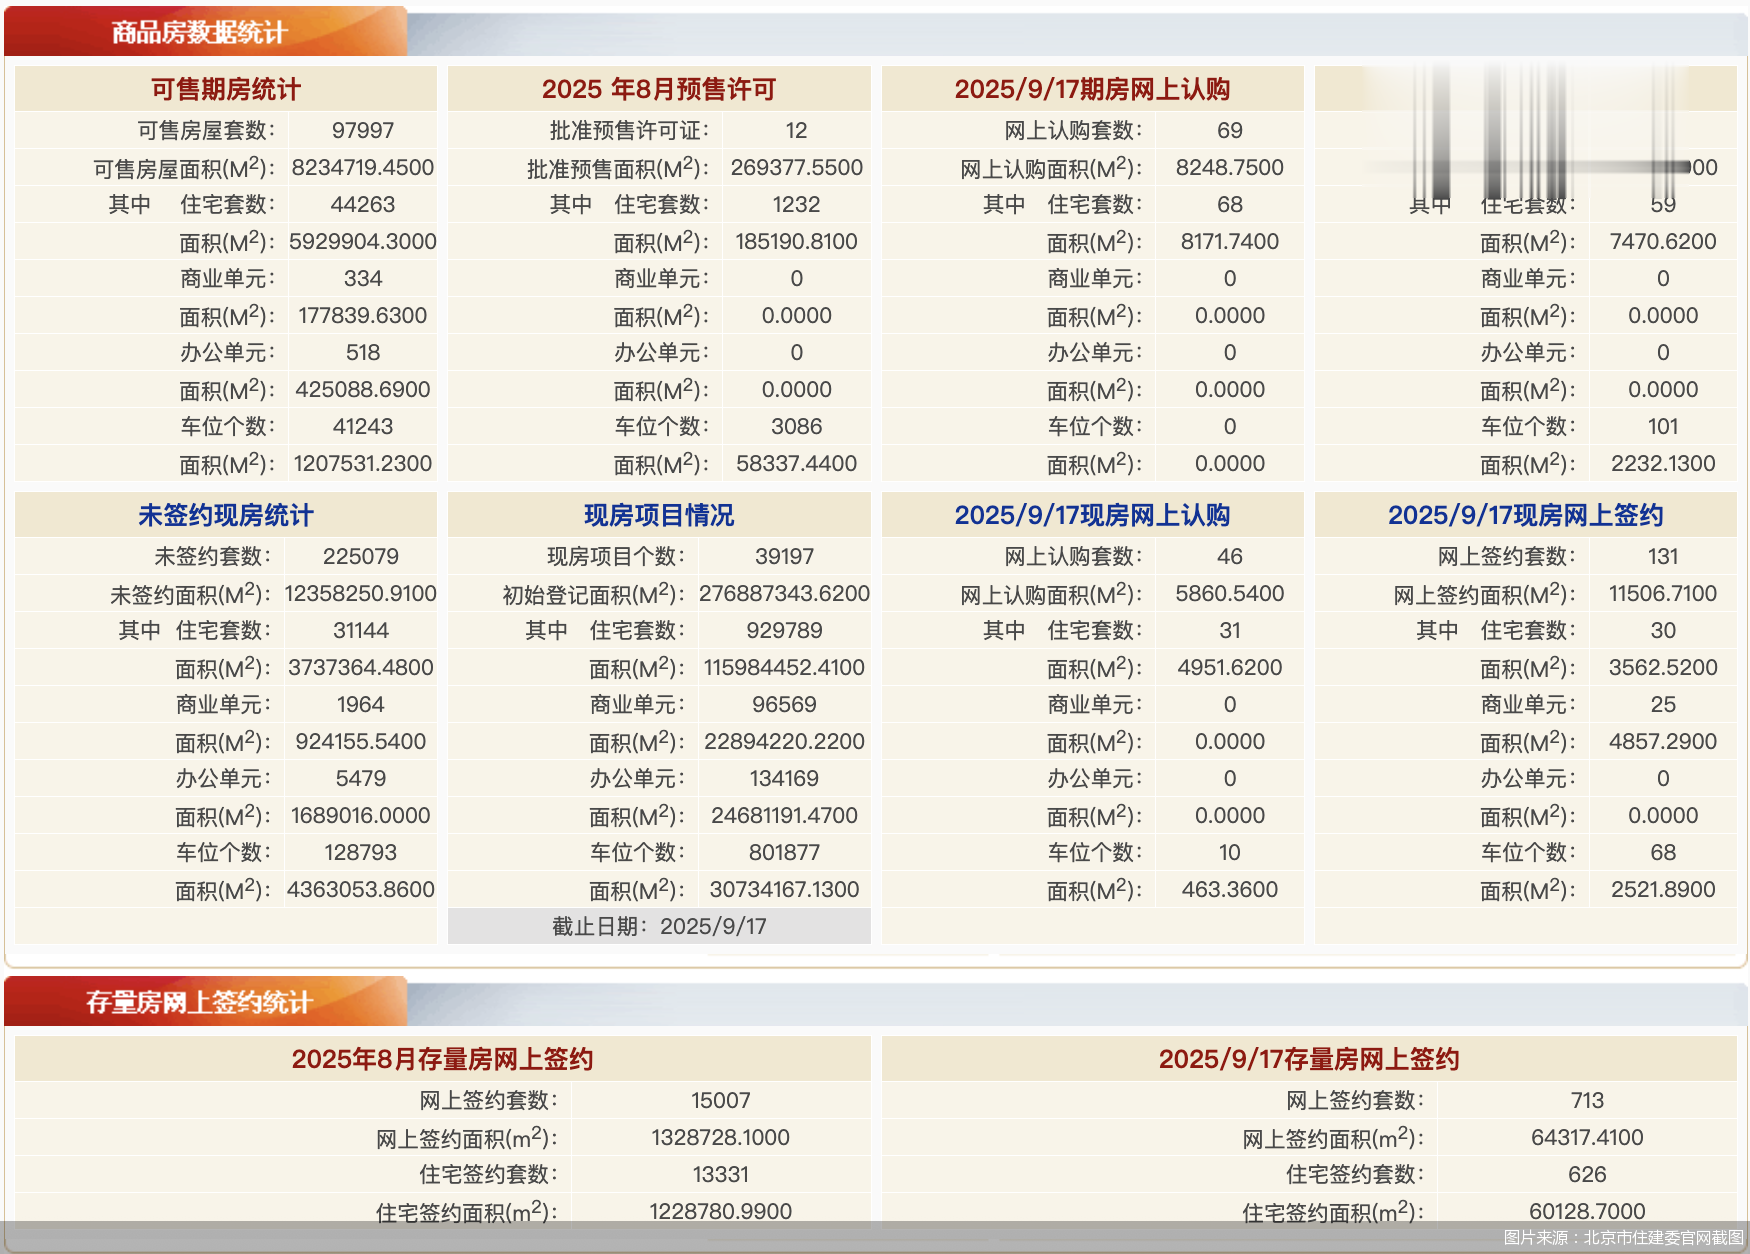This screenshot has height=1254, width=1750.
Task: Click the 初始登记面积 value 276887343.6200
Action: pyautogui.click(x=785, y=593)
